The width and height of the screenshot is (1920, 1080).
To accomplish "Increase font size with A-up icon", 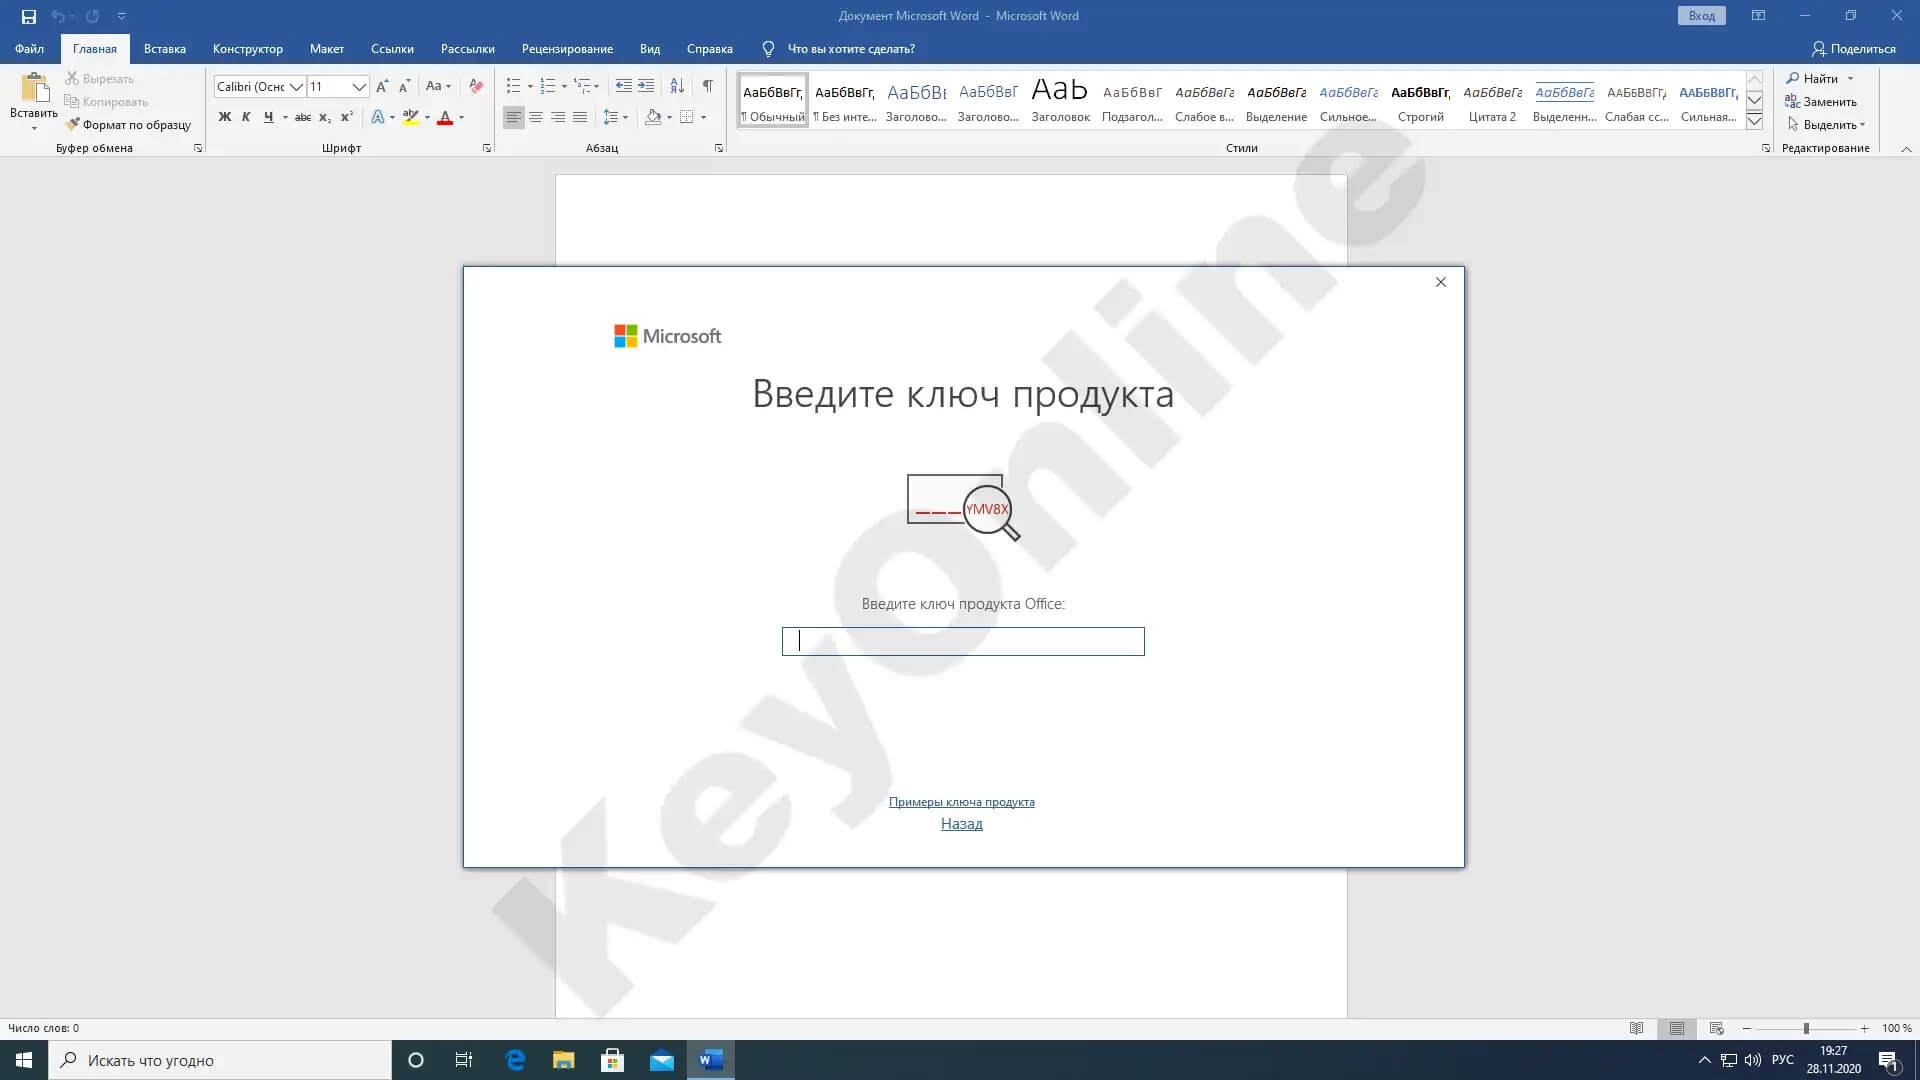I will 382,87.
